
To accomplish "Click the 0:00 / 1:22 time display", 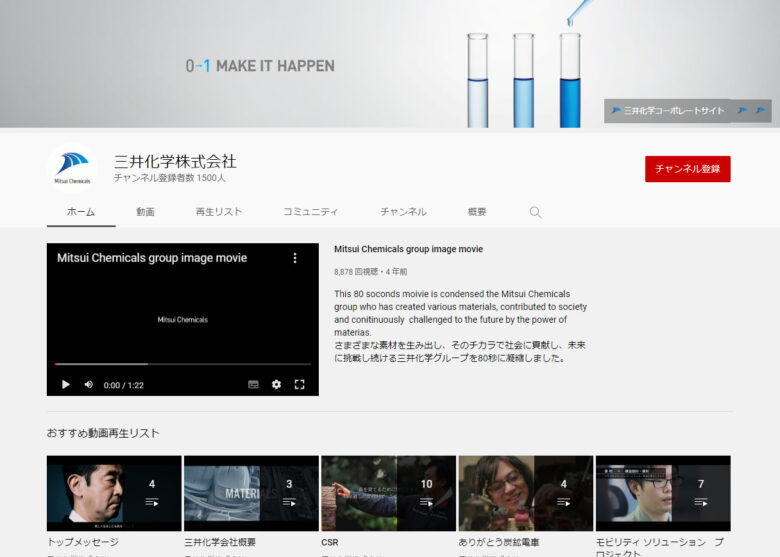I will tap(123, 385).
